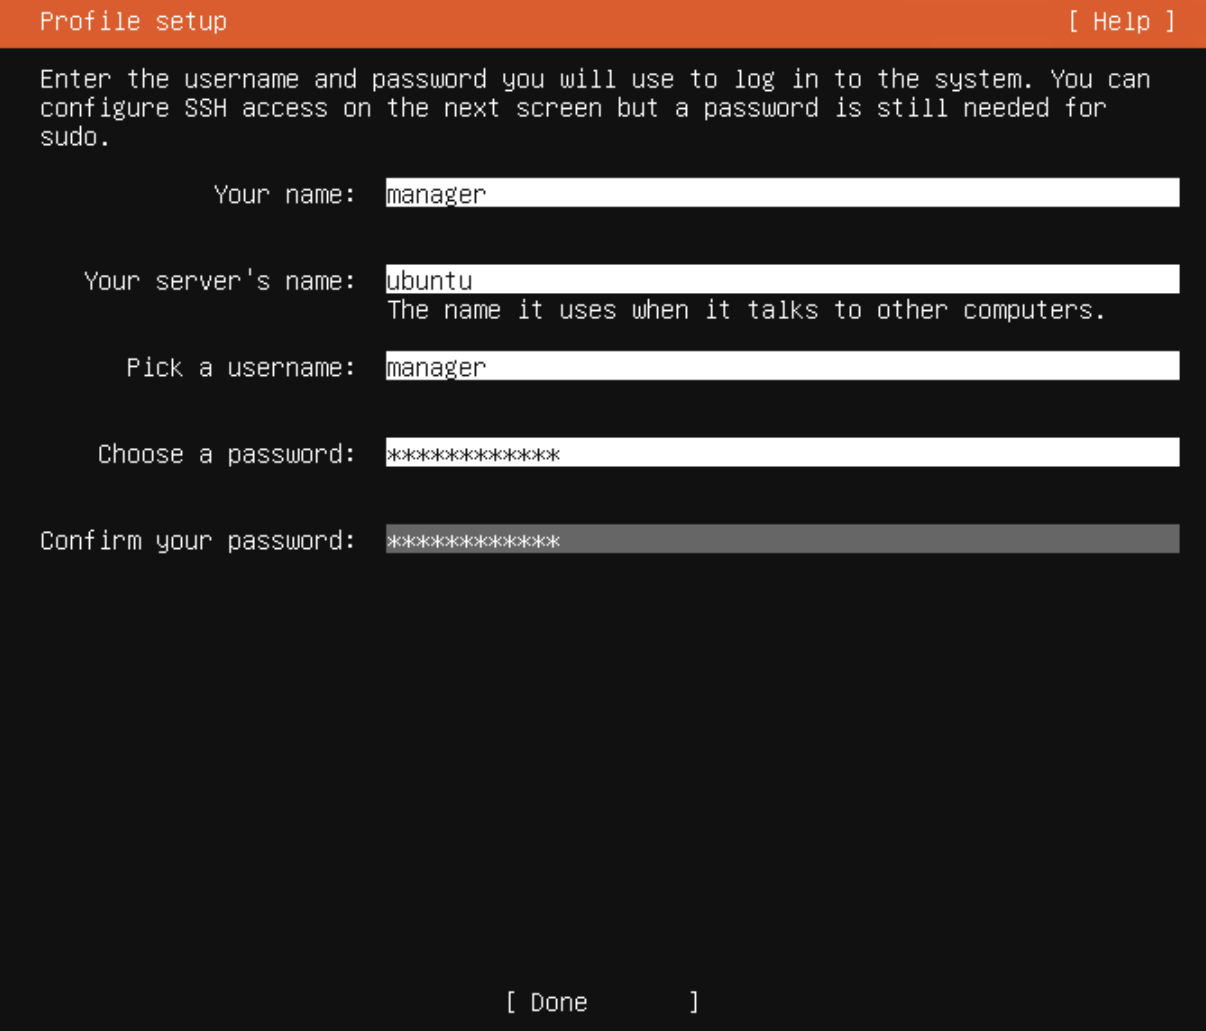Image resolution: width=1206 pixels, height=1031 pixels.
Task: Click the "Confirm your password:" label
Action: 198,541
